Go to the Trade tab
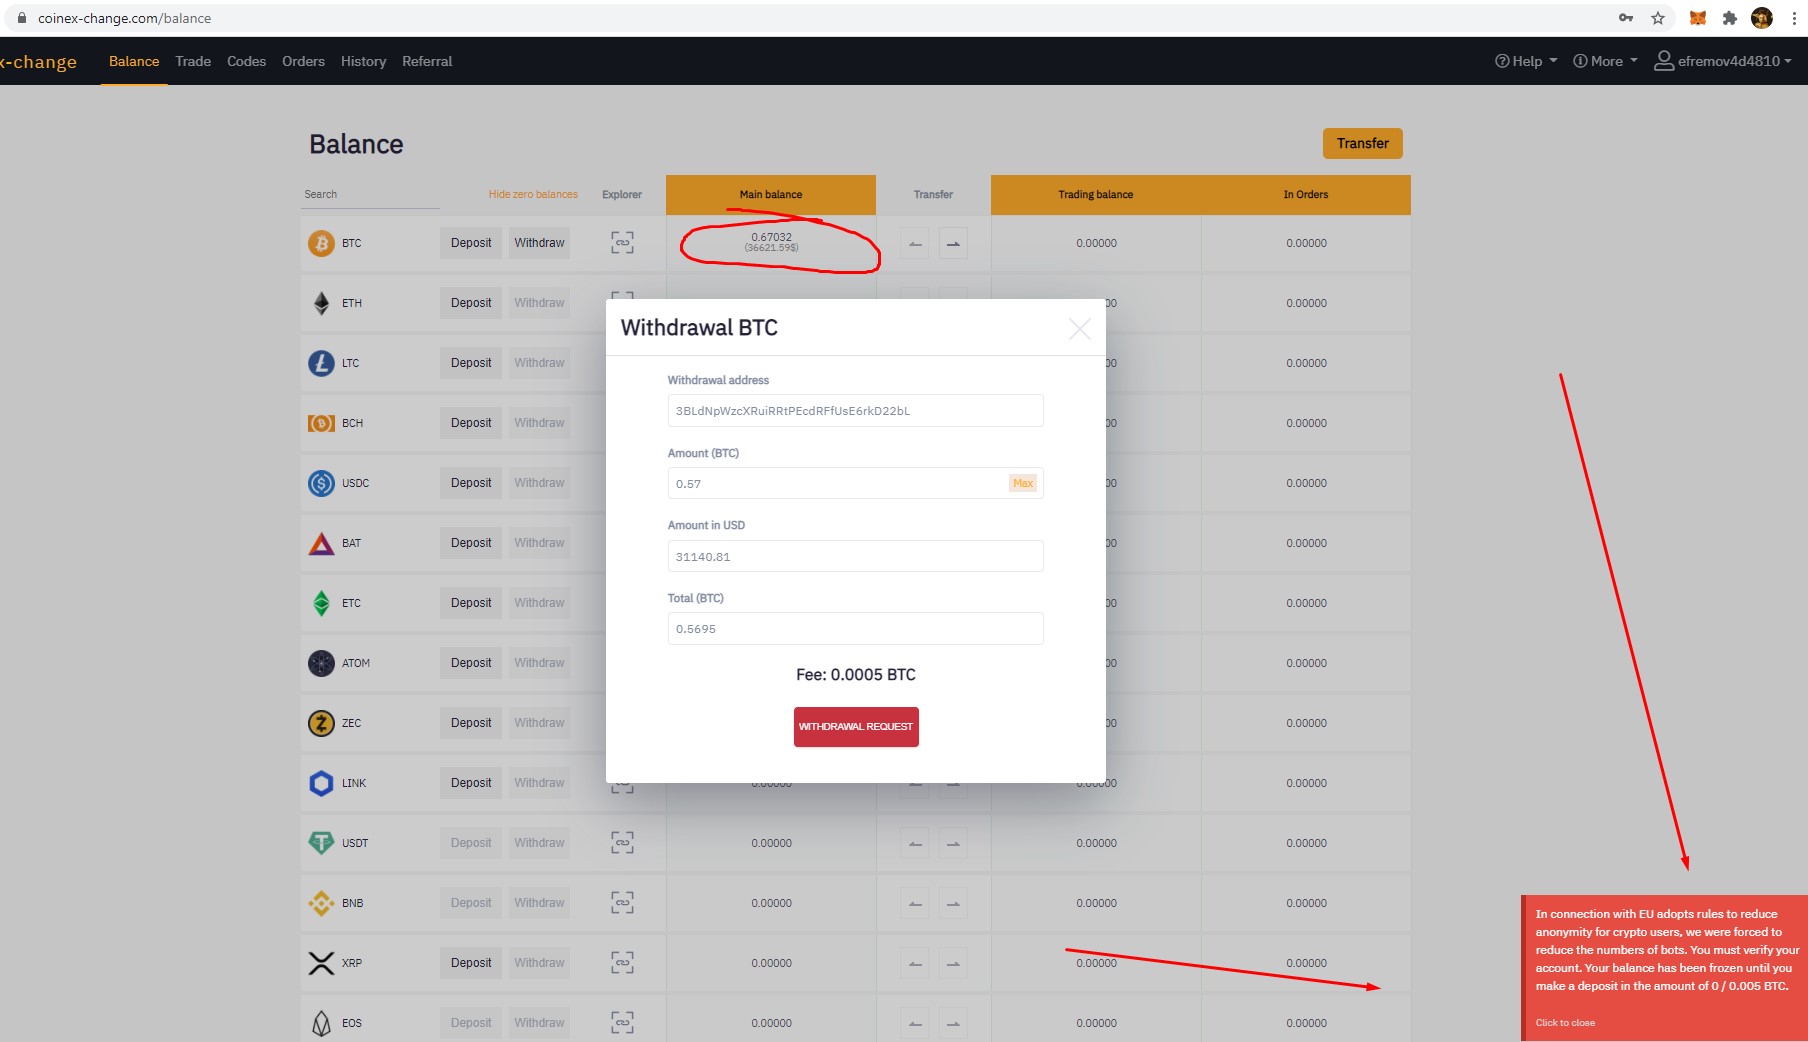1808x1042 pixels. pyautogui.click(x=193, y=61)
